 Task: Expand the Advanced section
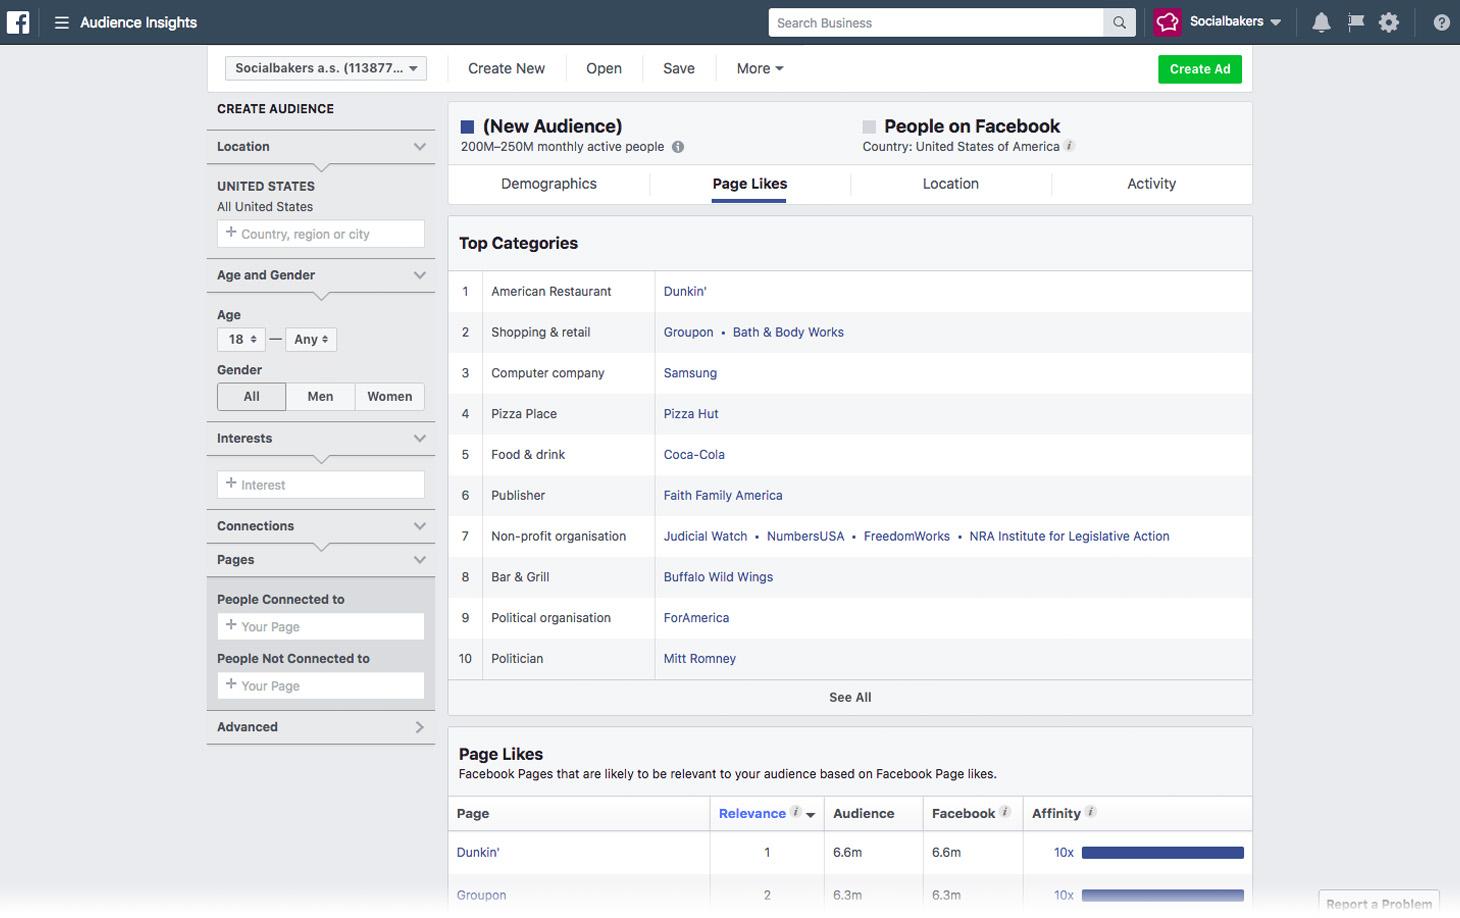pyautogui.click(x=320, y=727)
